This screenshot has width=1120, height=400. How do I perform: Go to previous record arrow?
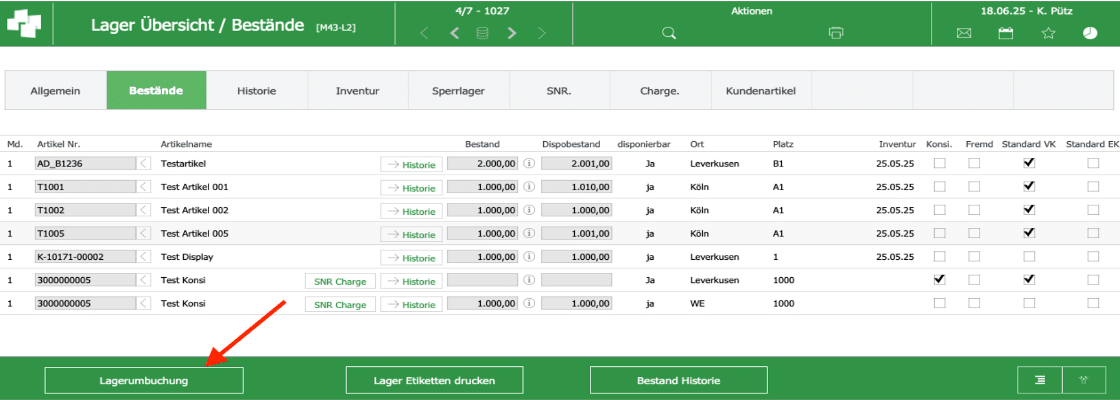pyautogui.click(x=455, y=33)
